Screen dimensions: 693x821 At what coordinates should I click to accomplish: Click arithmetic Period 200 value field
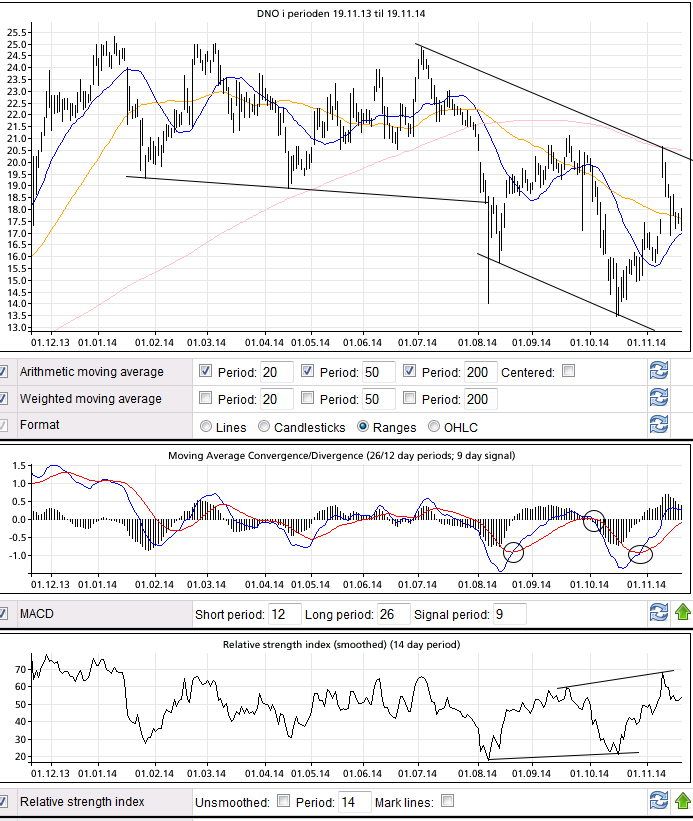478,372
